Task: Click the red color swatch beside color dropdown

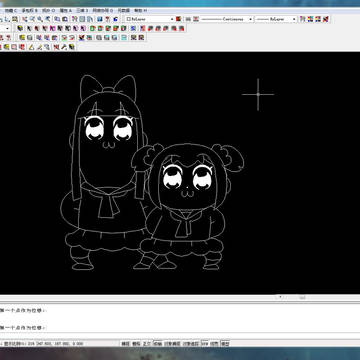Action: pyautogui.click(x=178, y=19)
